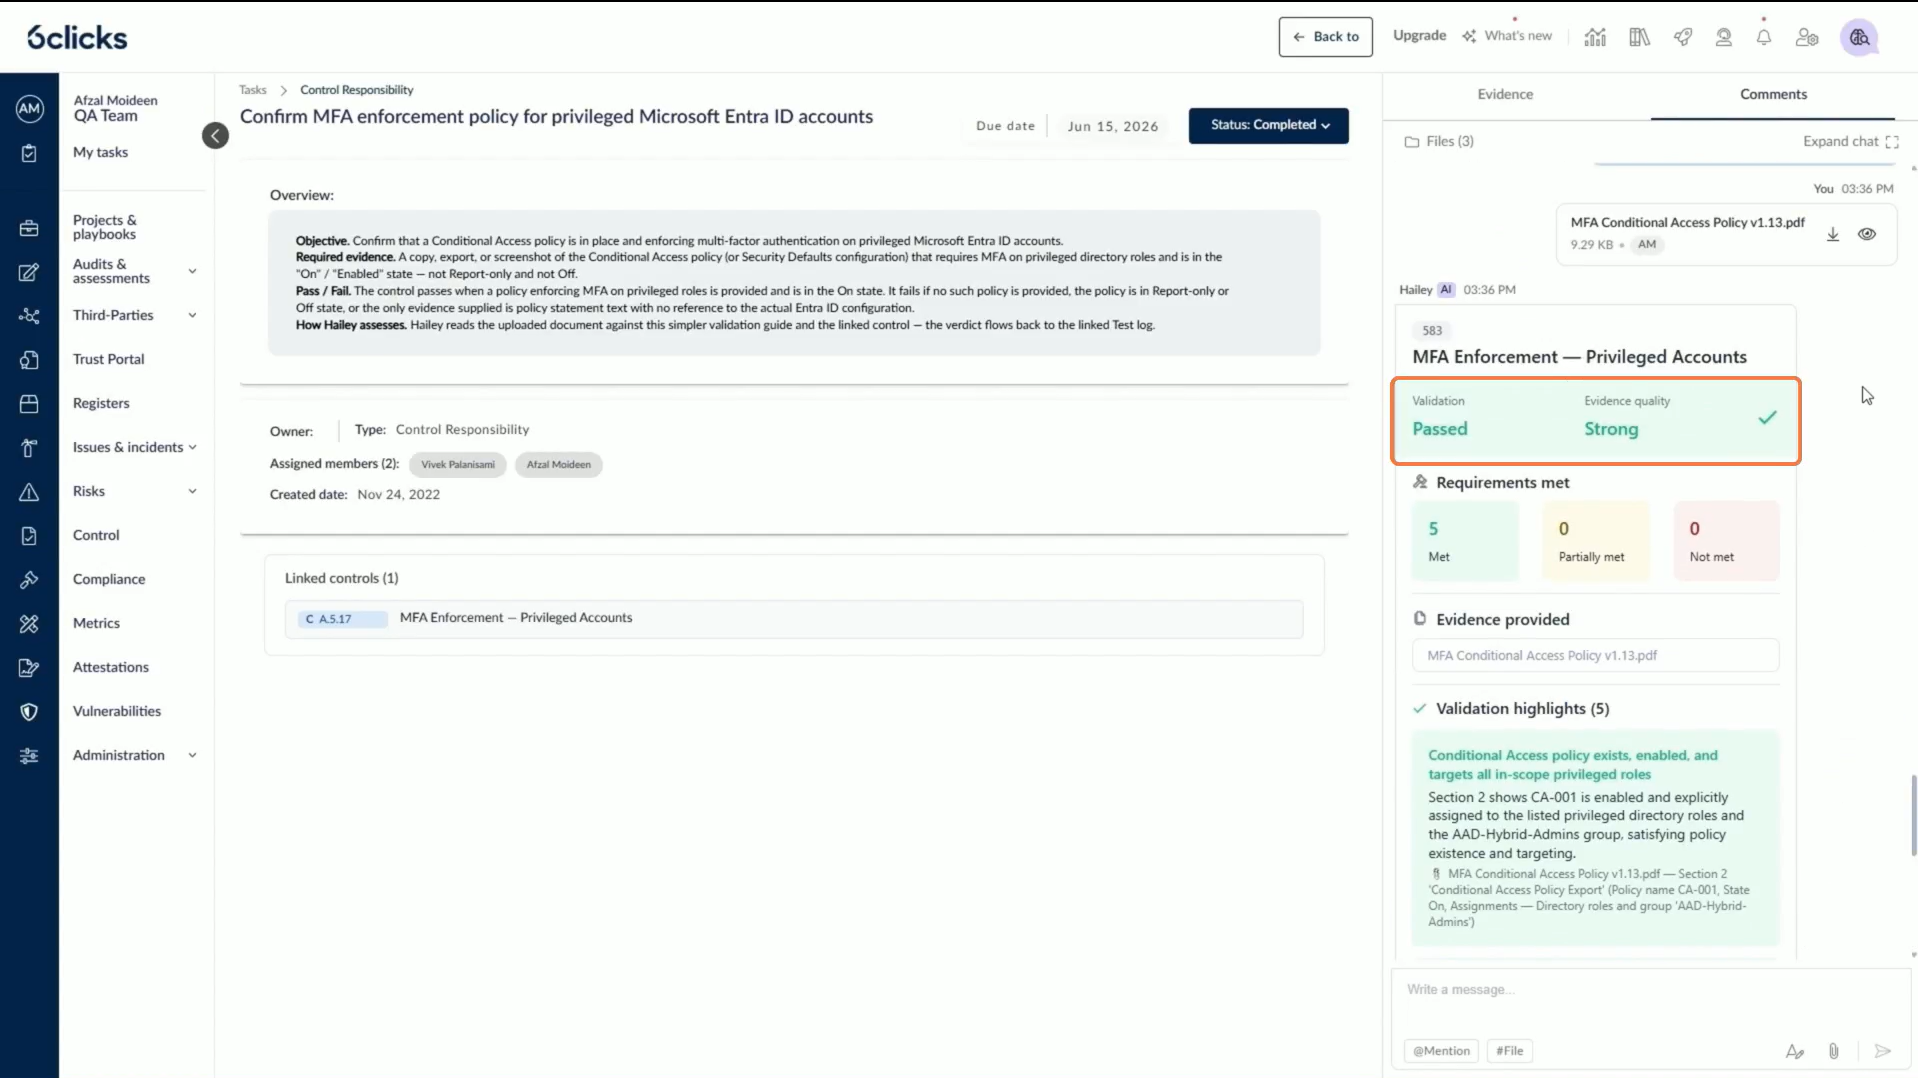Image resolution: width=1918 pixels, height=1078 pixels.
Task: Open the user settings people icon
Action: [1806, 37]
